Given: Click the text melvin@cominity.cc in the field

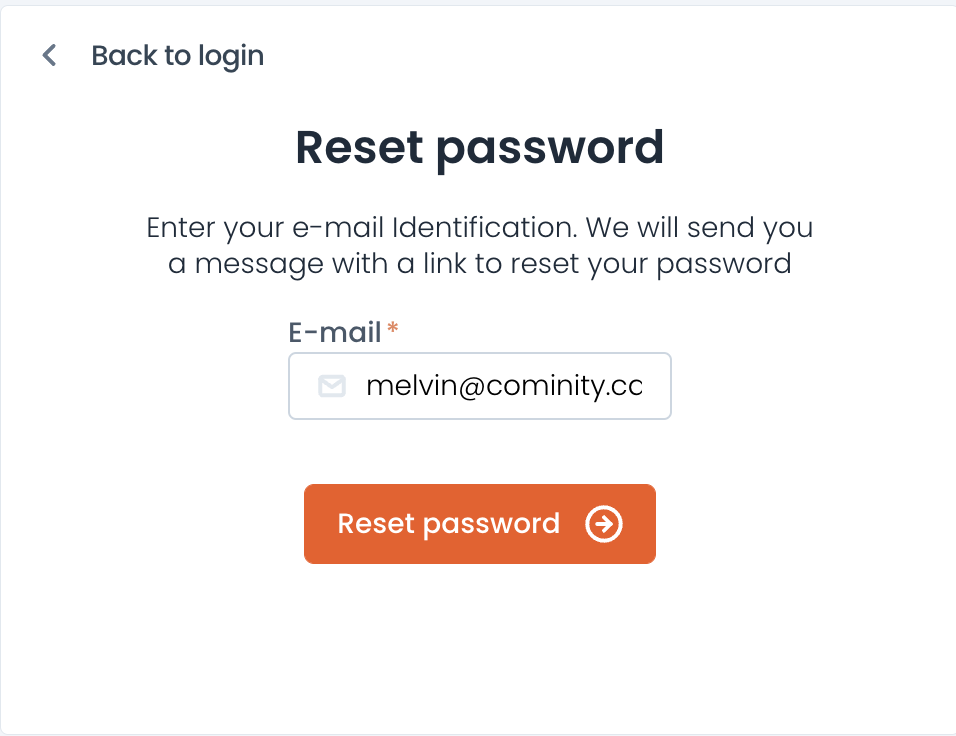Looking at the screenshot, I should [x=504, y=386].
